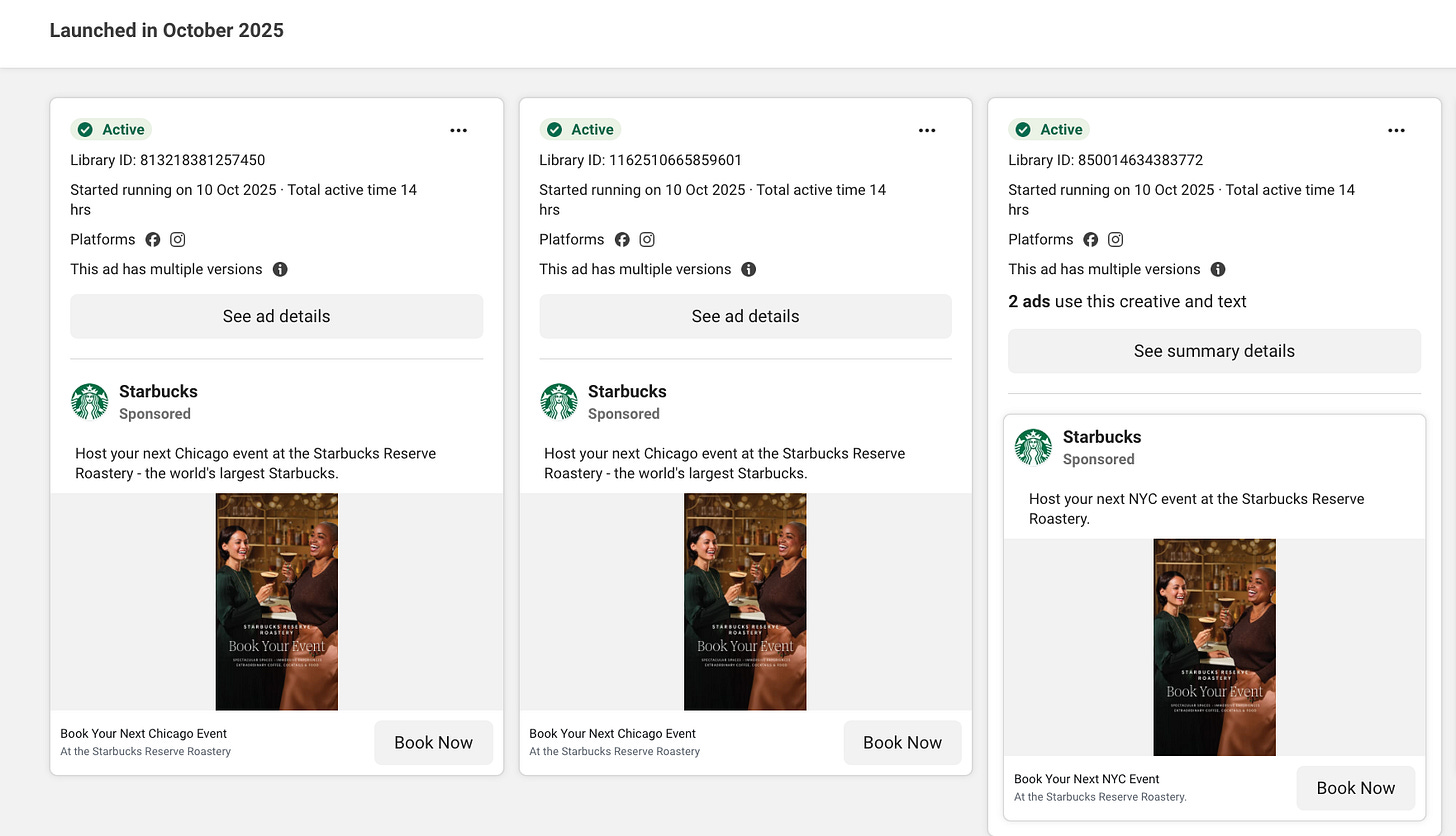The width and height of the screenshot is (1456, 836).
Task: Open three-dot menu for ad 813218381257450
Action: point(458,130)
